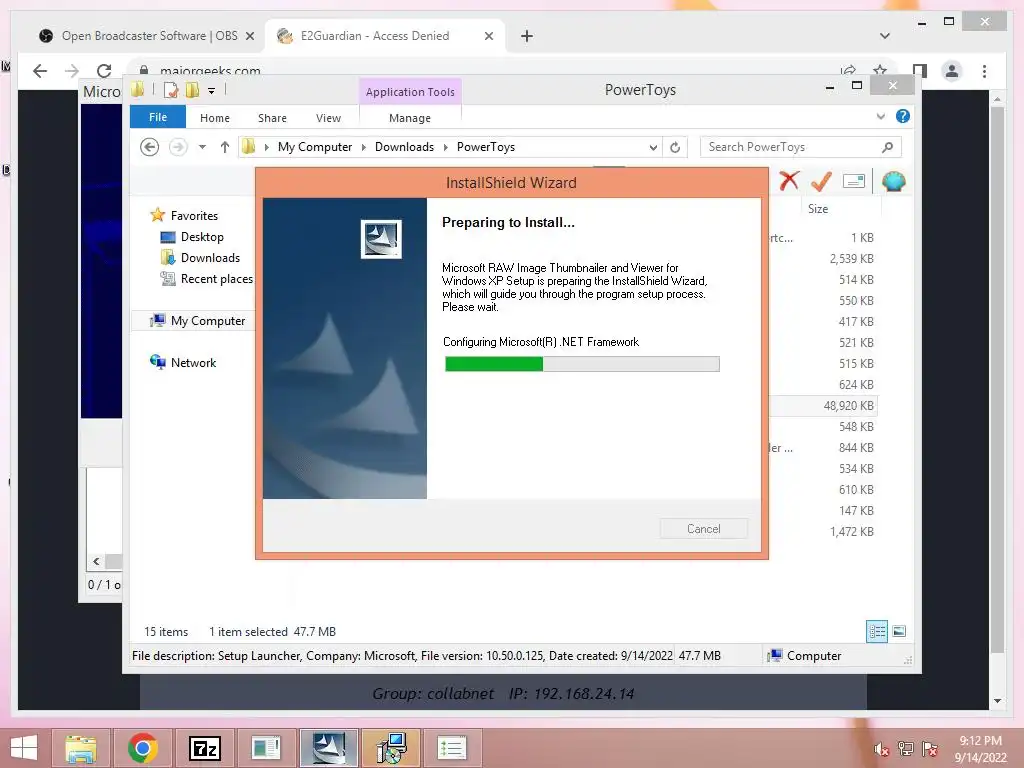The image size is (1024, 768).
Task: Open Chrome three-dot menu
Action: (984, 71)
